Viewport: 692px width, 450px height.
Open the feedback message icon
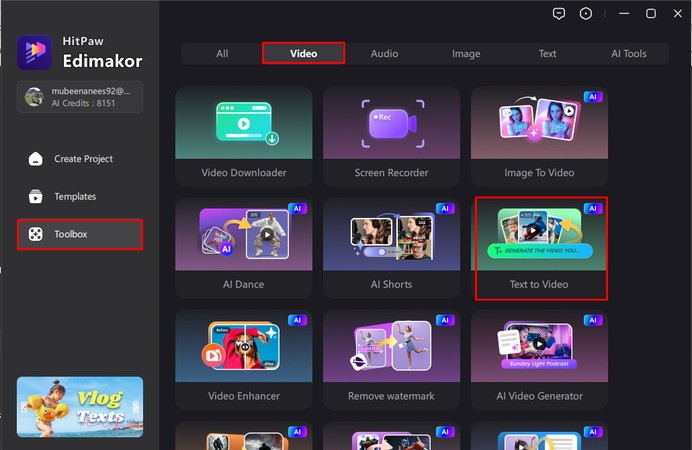pyautogui.click(x=559, y=14)
